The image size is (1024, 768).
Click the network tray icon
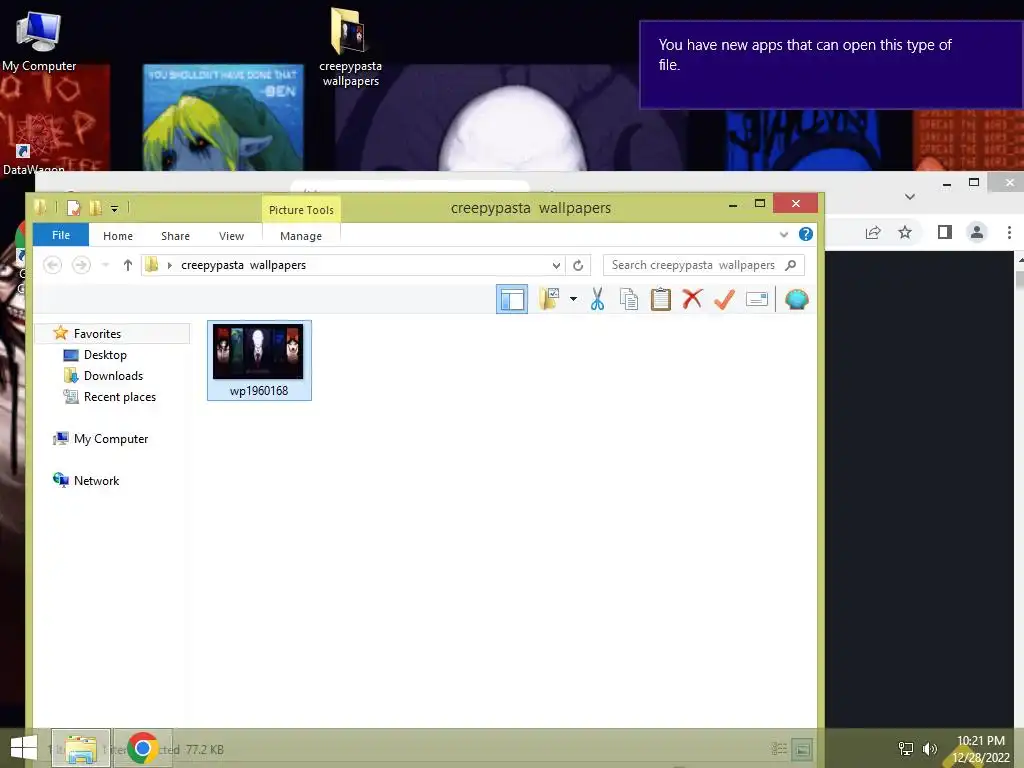pyautogui.click(x=906, y=748)
